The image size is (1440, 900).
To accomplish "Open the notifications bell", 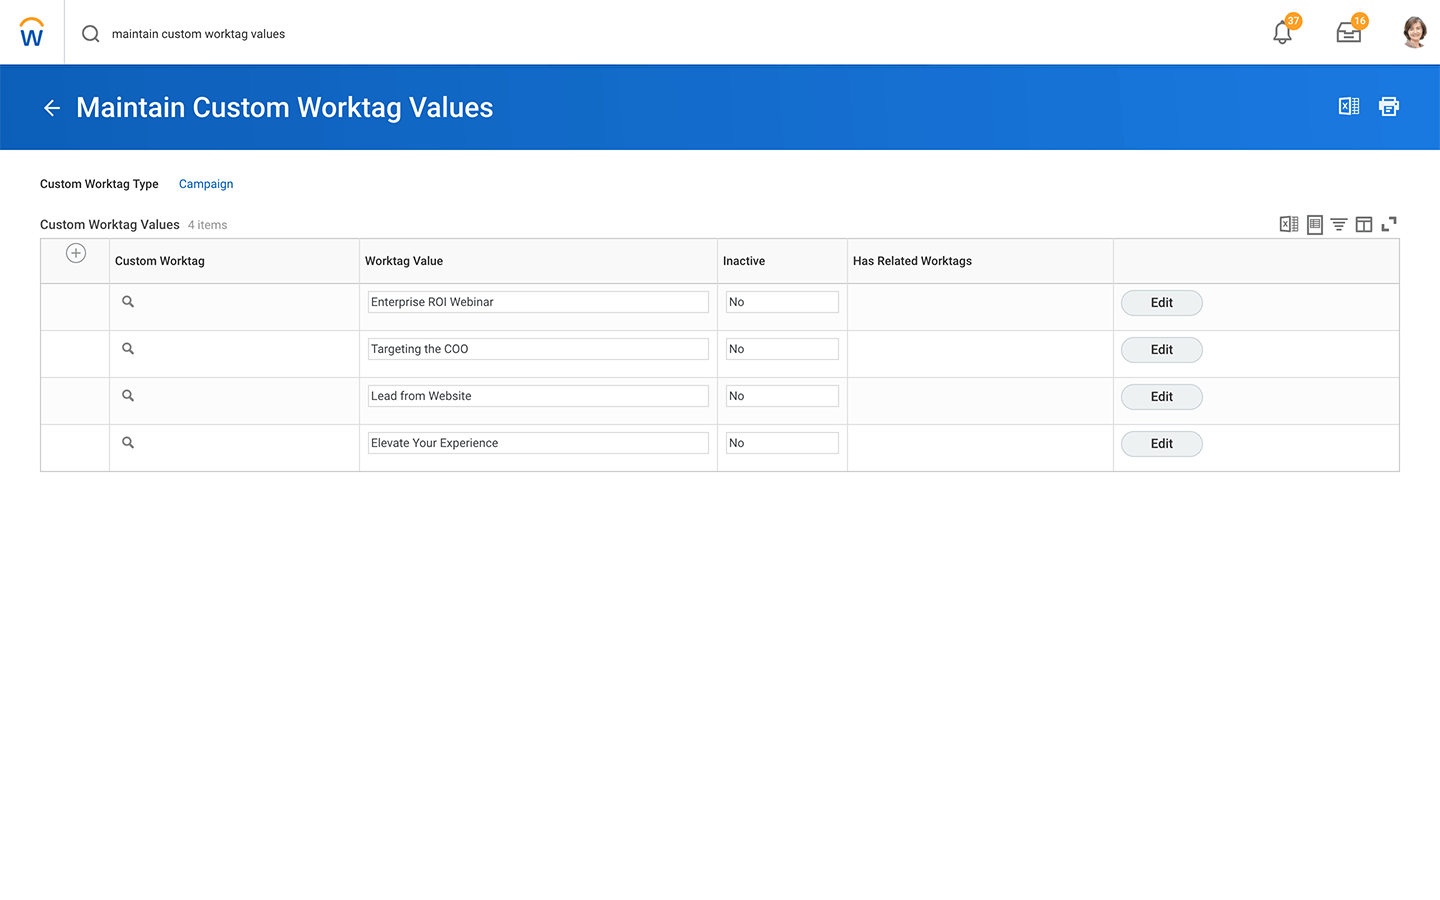I will click(x=1282, y=33).
